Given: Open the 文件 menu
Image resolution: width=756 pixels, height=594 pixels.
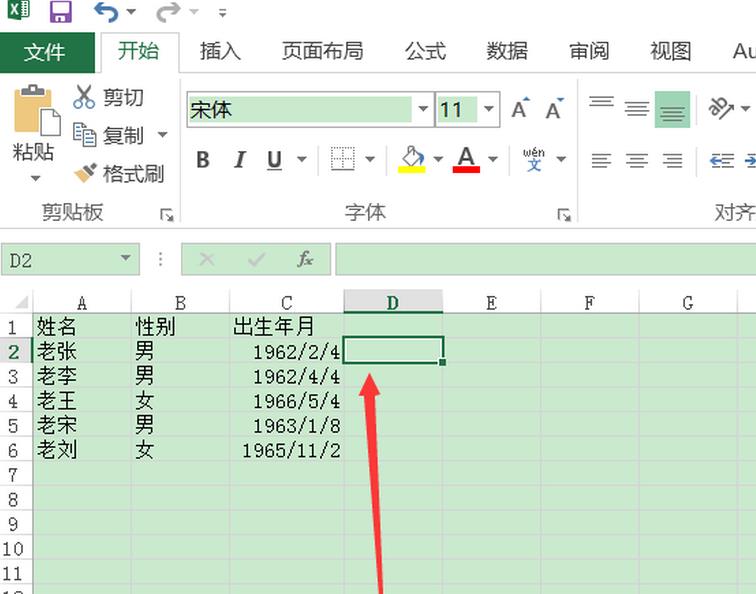Looking at the screenshot, I should tap(45, 52).
